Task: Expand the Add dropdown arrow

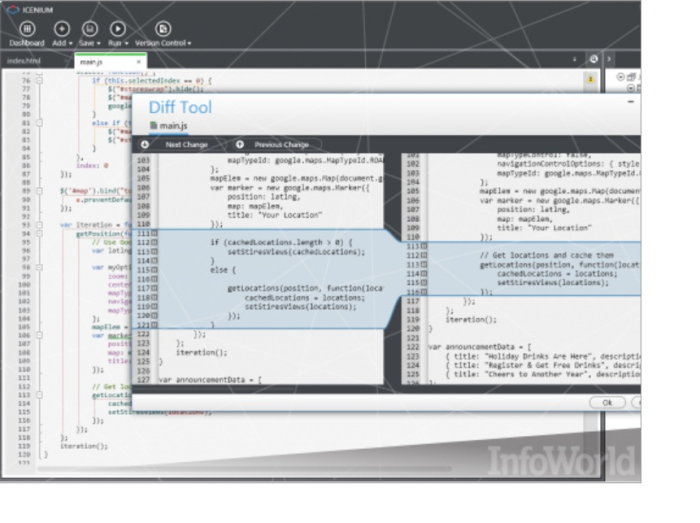Action: click(x=71, y=43)
